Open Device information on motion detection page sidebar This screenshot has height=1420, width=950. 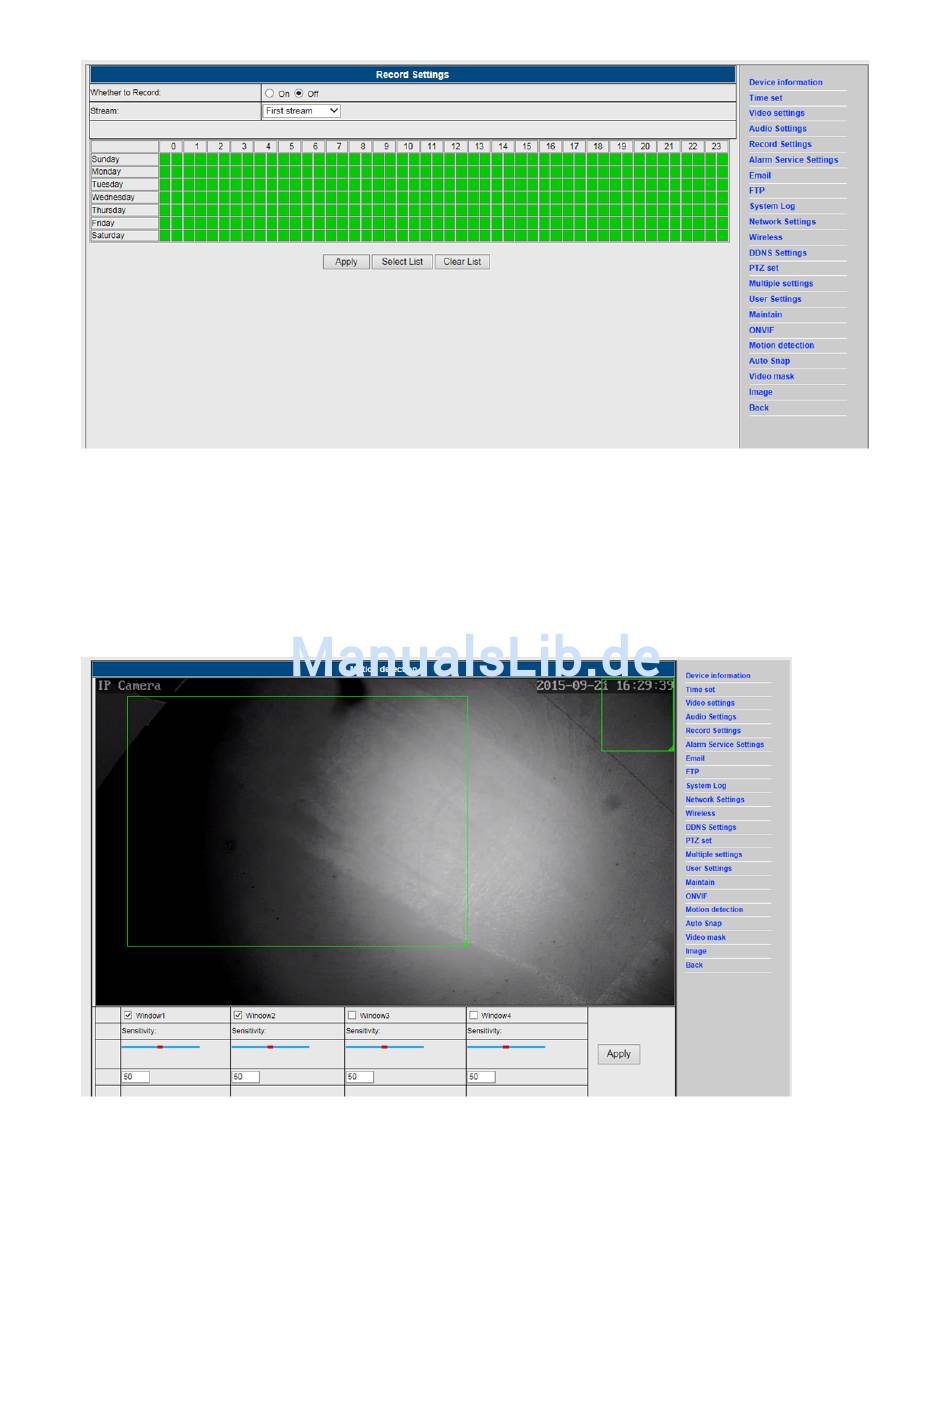(718, 676)
